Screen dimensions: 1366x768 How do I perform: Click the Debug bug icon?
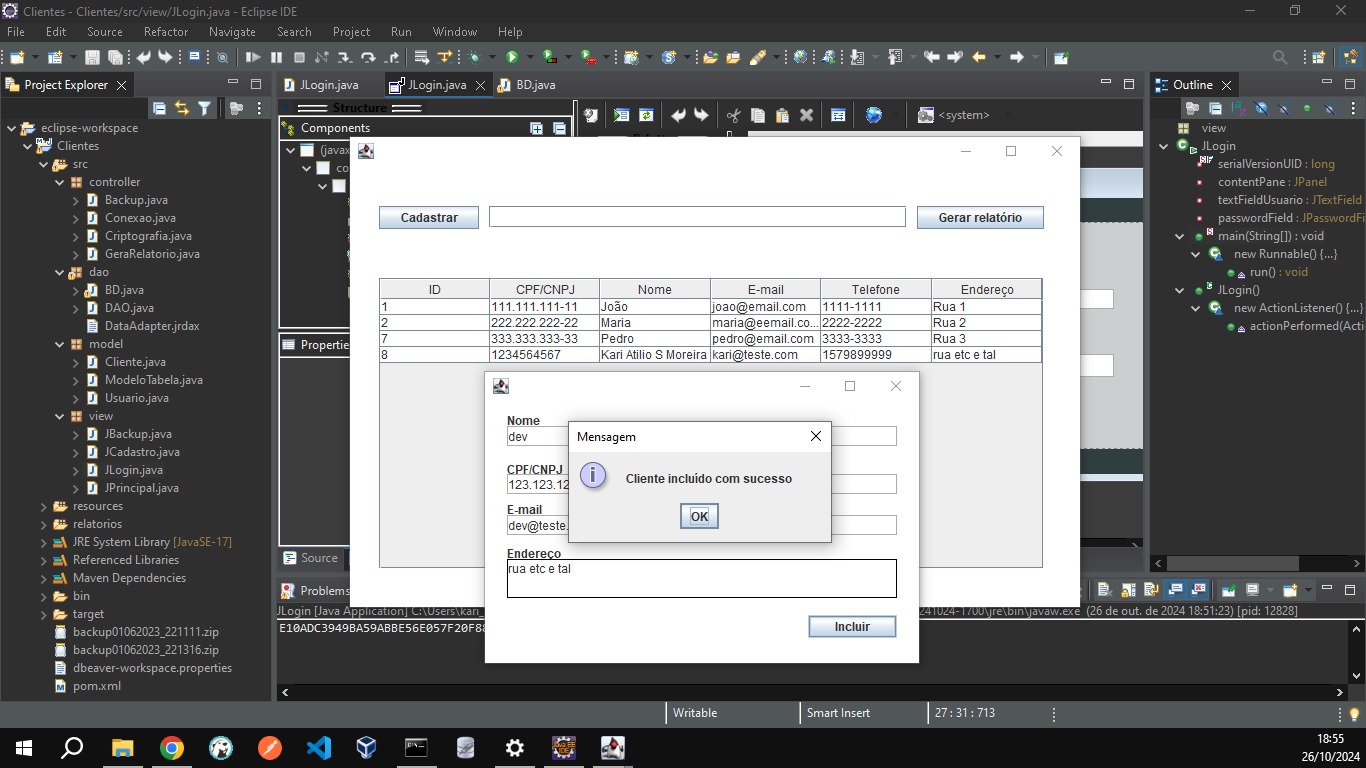tap(475, 57)
